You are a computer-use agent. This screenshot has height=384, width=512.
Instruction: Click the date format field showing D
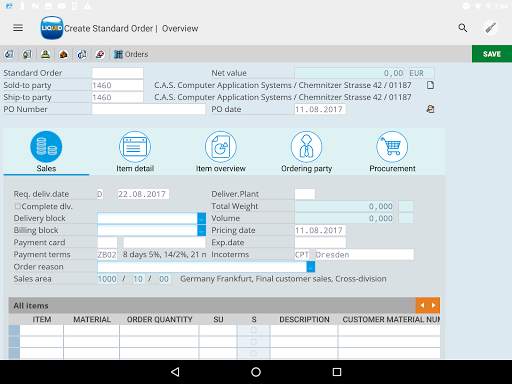100,194
